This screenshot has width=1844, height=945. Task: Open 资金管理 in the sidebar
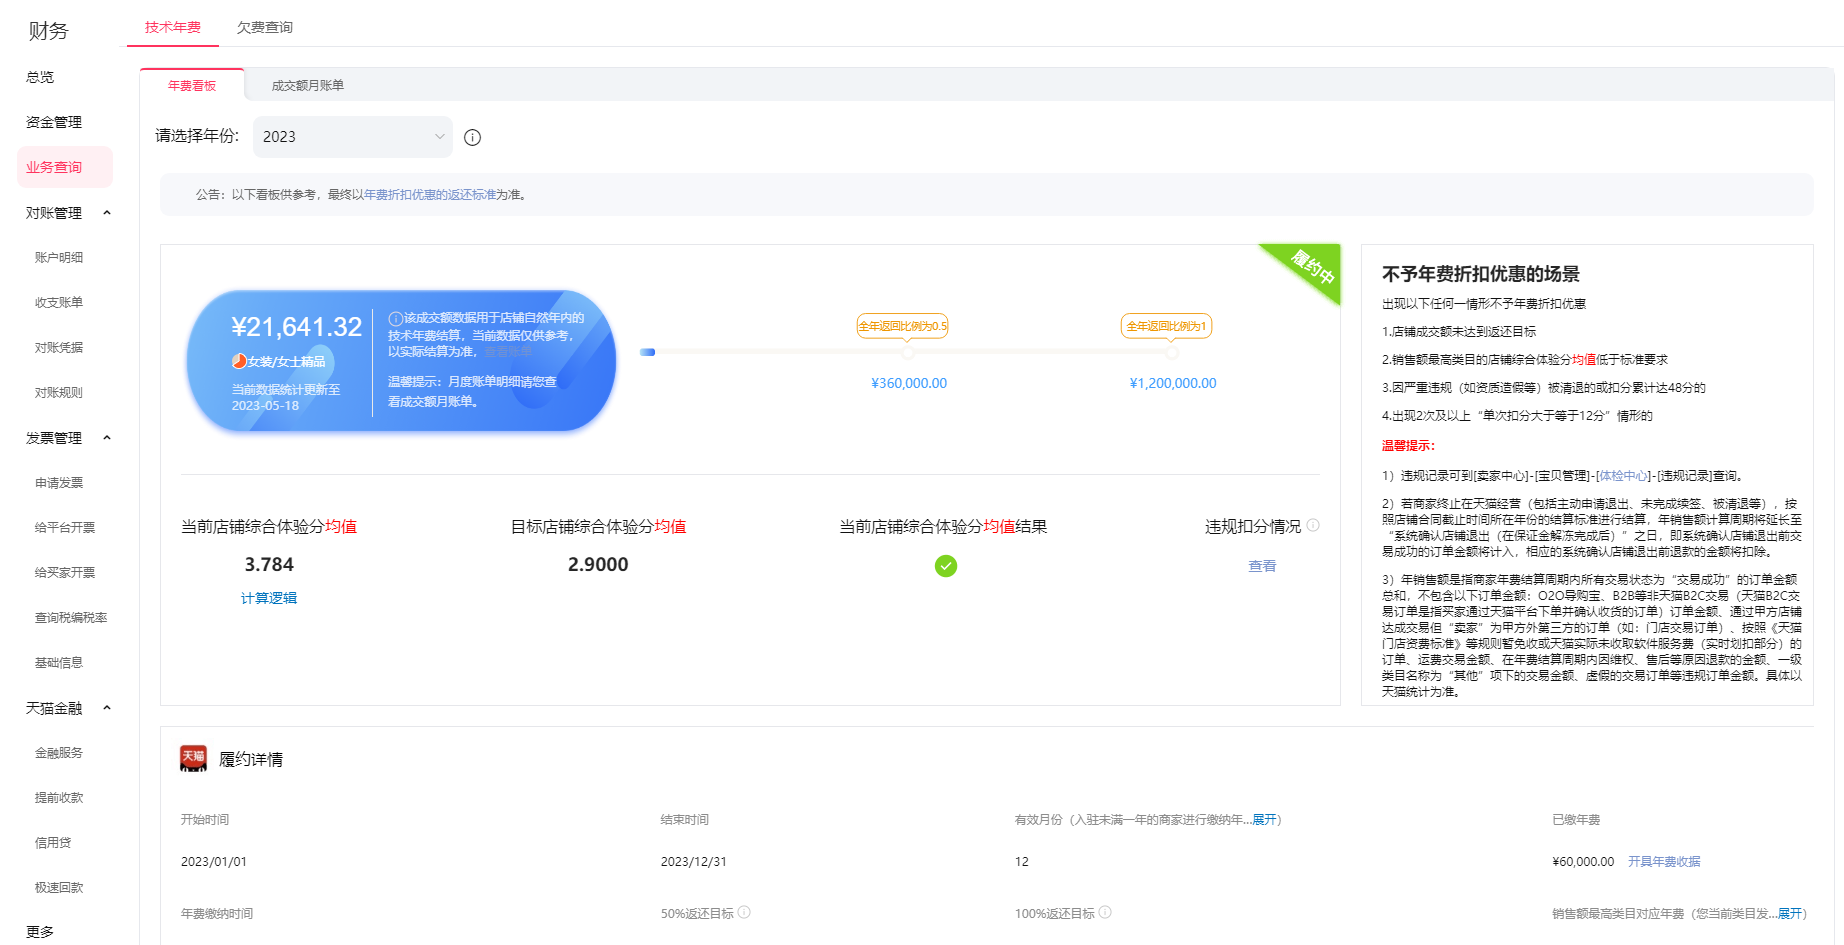[x=54, y=122]
